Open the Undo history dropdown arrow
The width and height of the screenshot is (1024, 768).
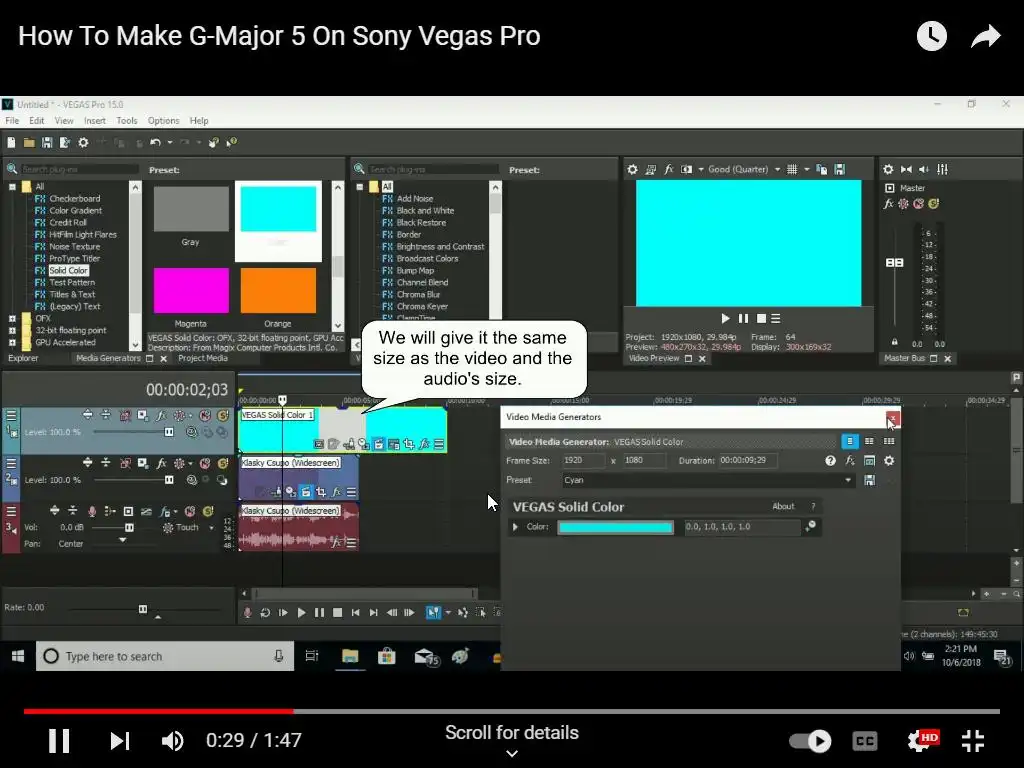(170, 142)
